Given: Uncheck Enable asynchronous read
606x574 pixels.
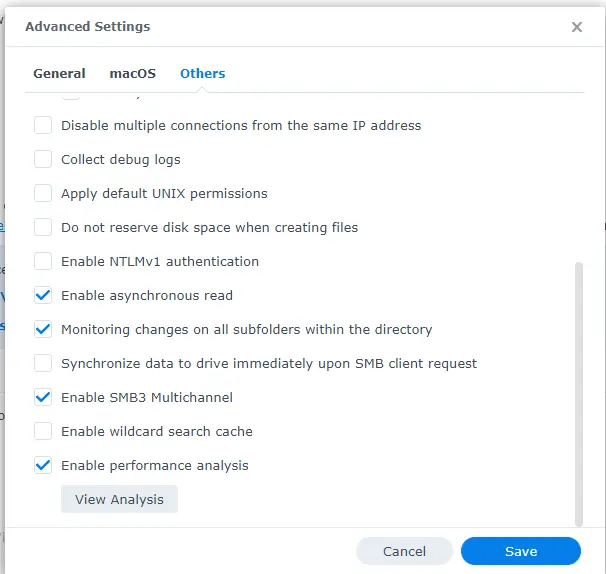Looking at the screenshot, I should tap(43, 296).
